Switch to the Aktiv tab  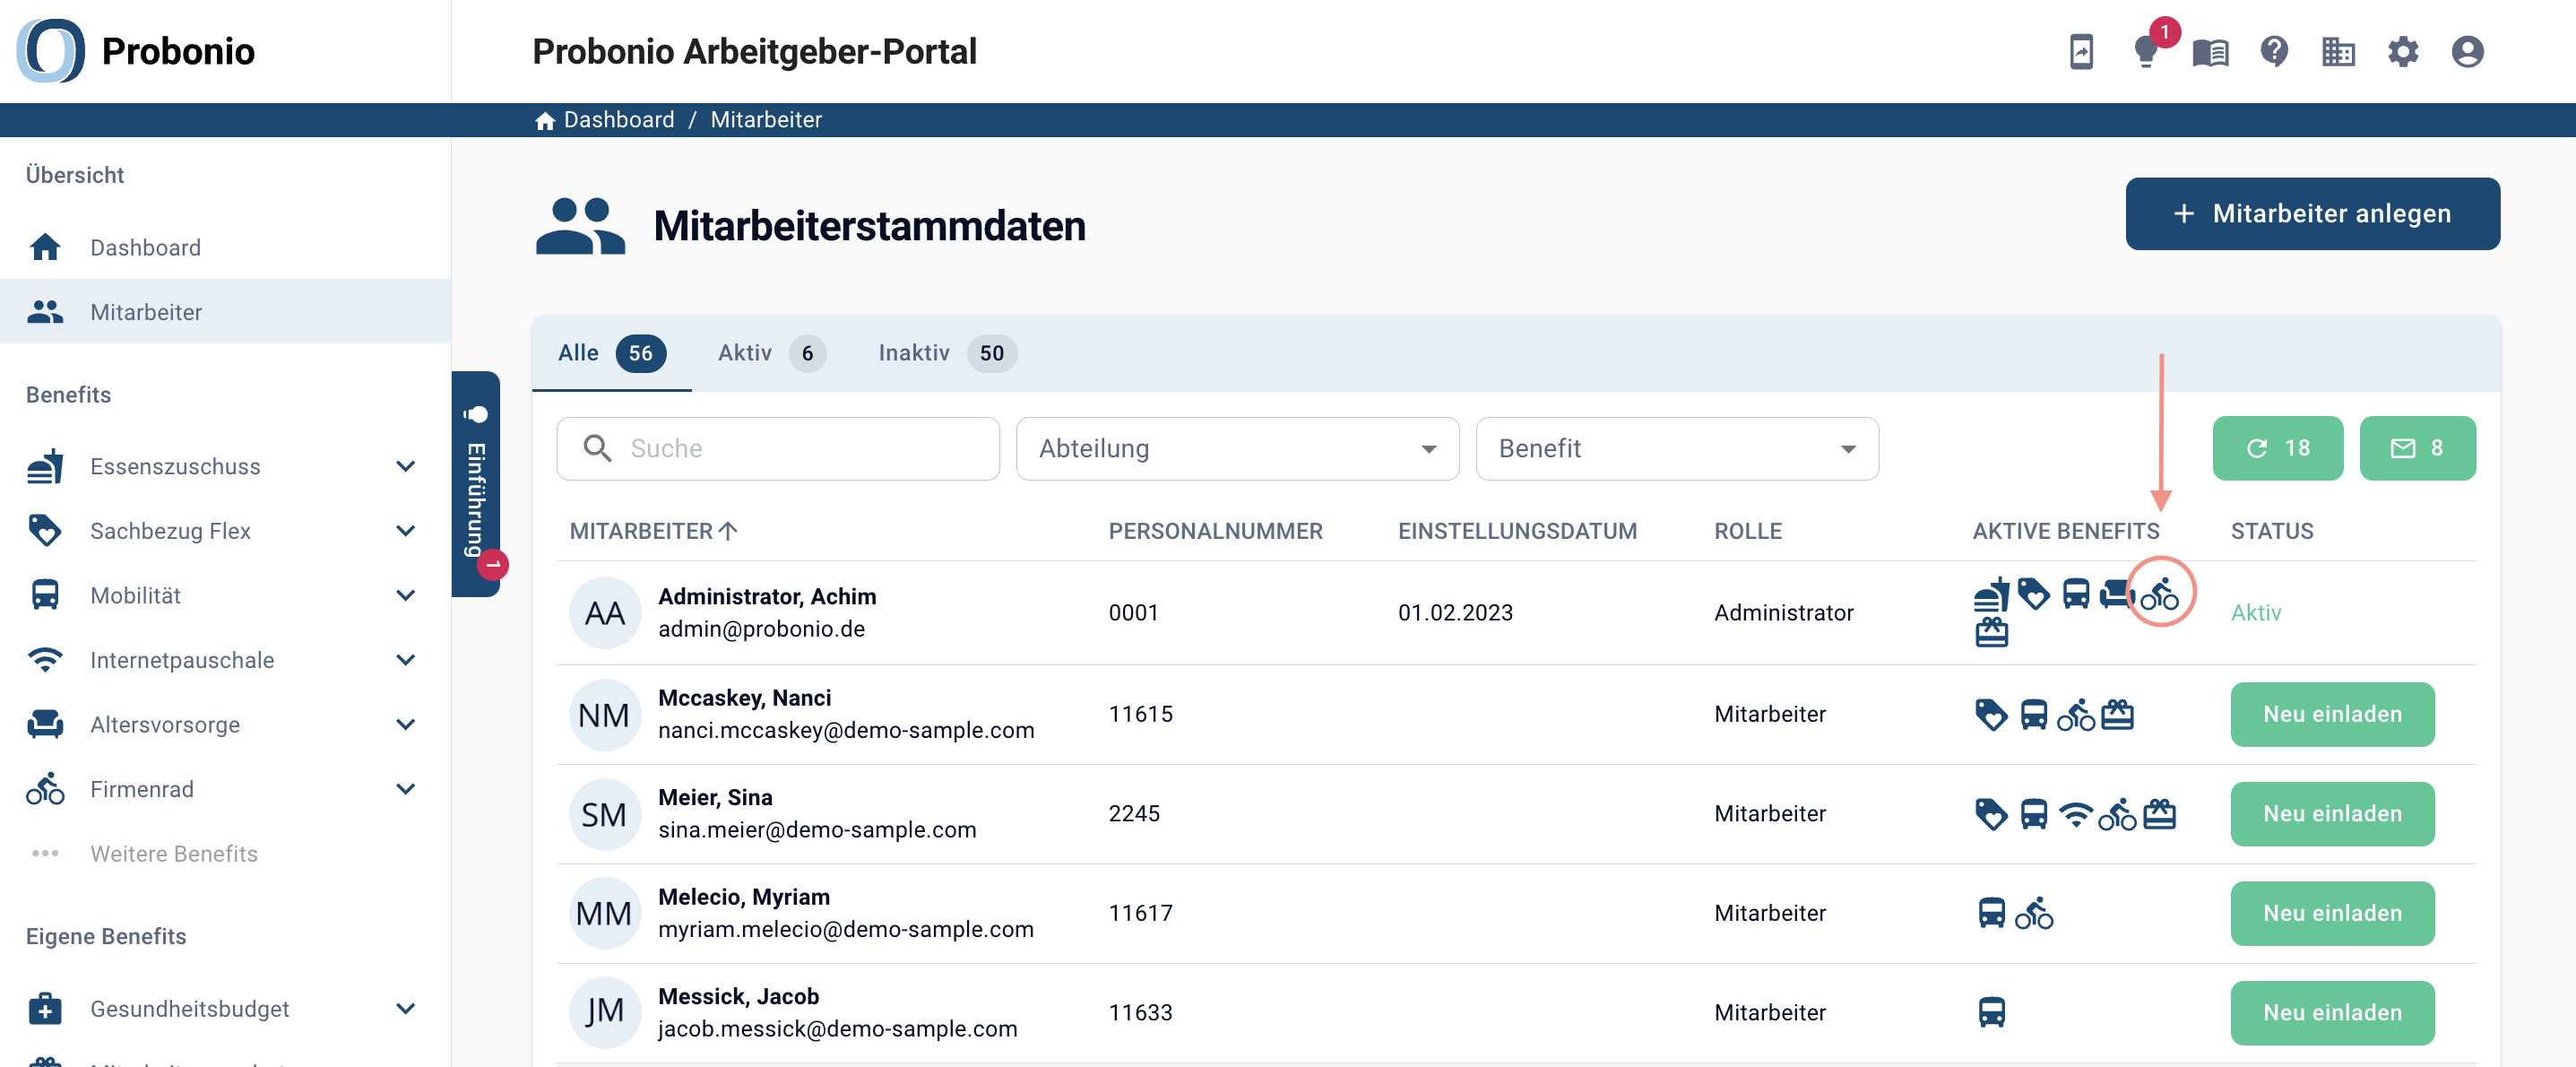click(x=771, y=353)
